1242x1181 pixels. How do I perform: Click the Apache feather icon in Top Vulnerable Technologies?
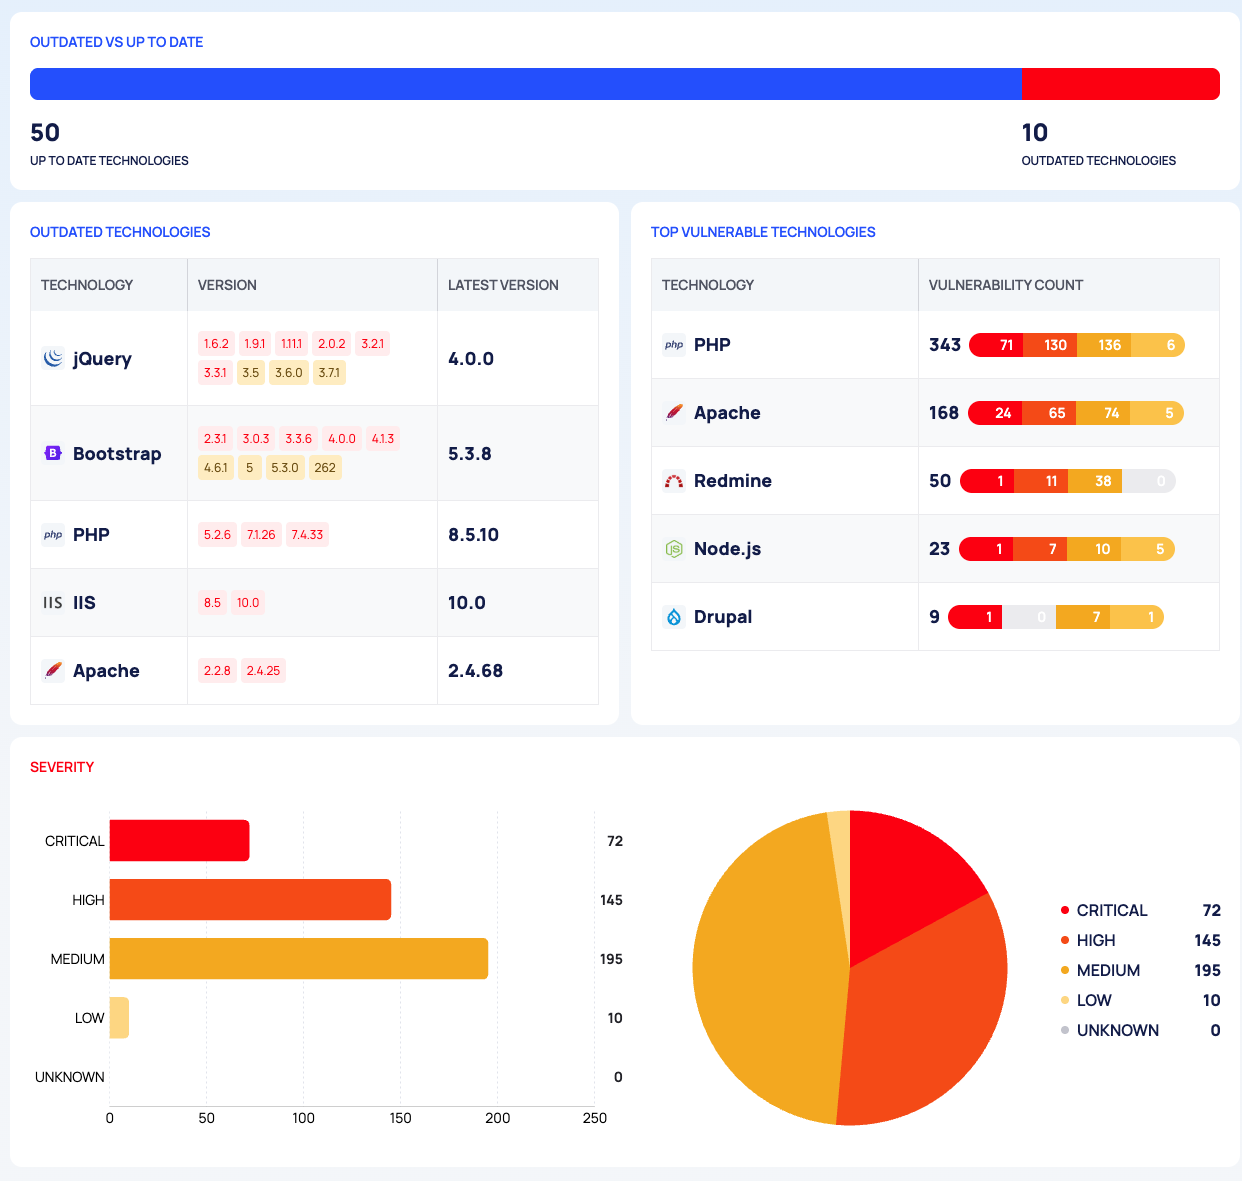(674, 413)
